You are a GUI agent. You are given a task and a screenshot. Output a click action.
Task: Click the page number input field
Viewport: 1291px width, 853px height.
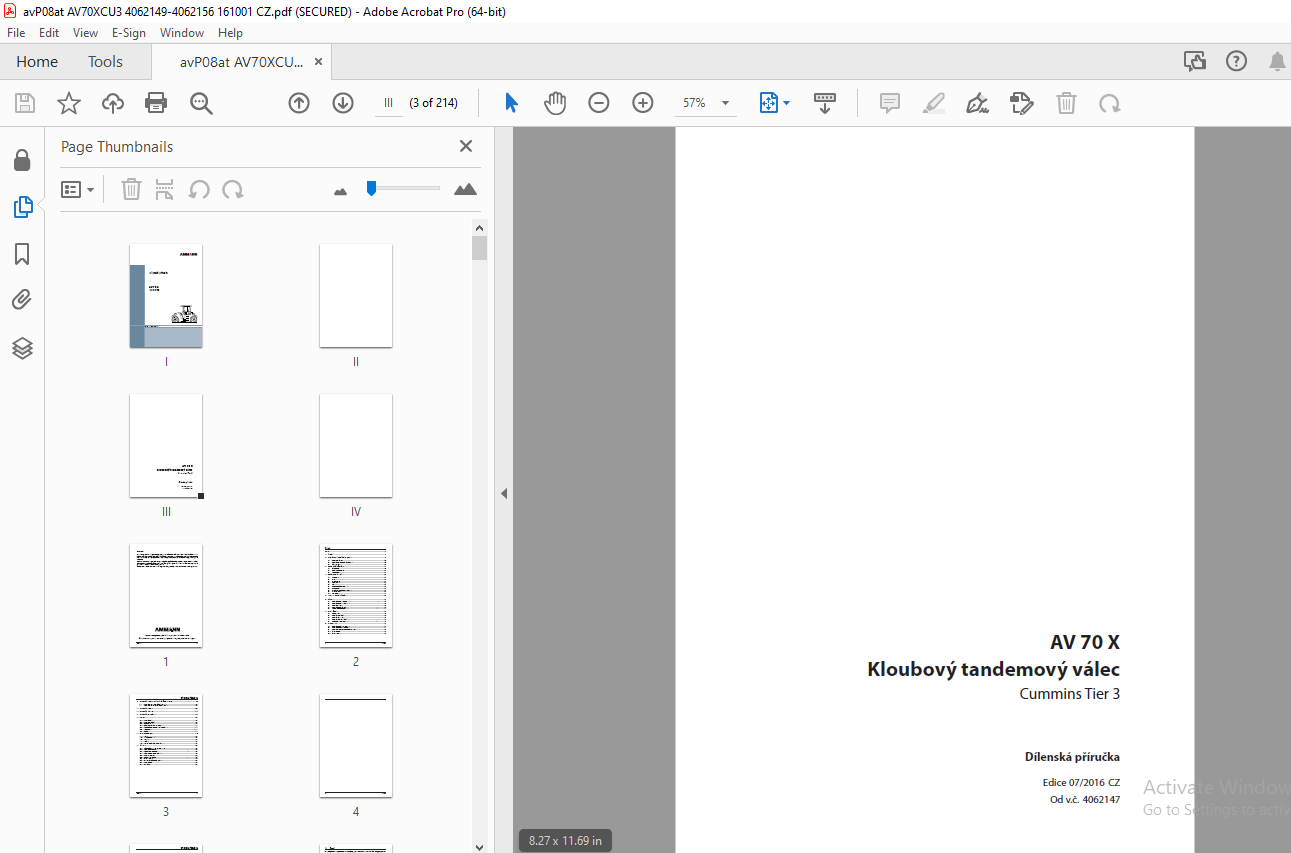coord(389,103)
